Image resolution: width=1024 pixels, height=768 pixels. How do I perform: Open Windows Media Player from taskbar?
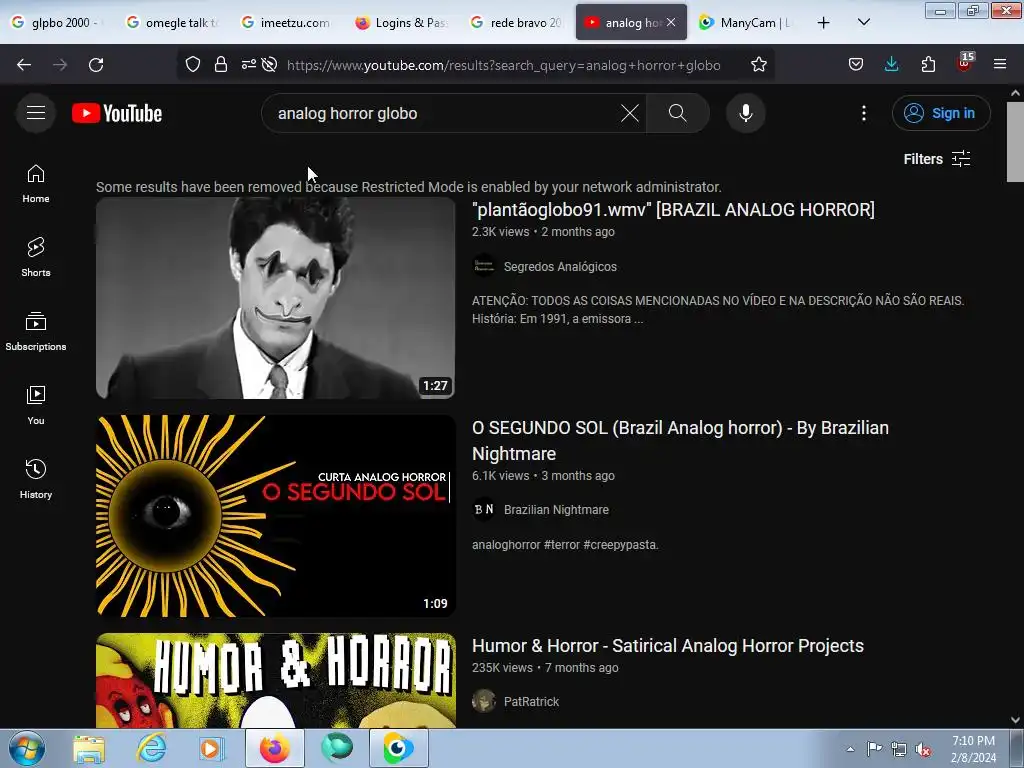click(212, 748)
